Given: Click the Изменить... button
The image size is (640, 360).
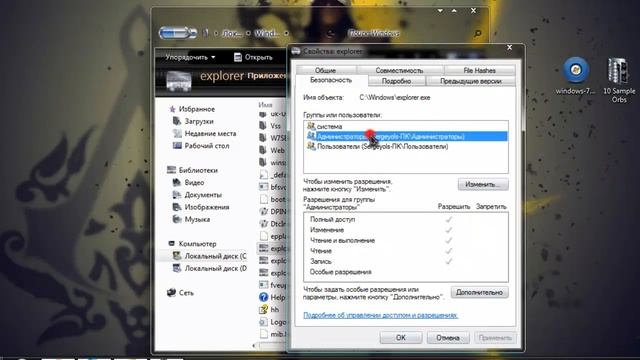Looking at the screenshot, I should click(483, 184).
